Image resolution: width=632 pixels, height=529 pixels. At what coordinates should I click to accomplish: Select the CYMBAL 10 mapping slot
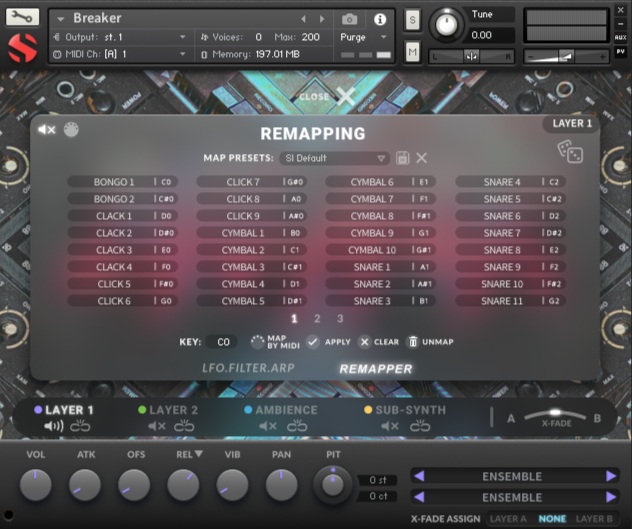coord(380,250)
